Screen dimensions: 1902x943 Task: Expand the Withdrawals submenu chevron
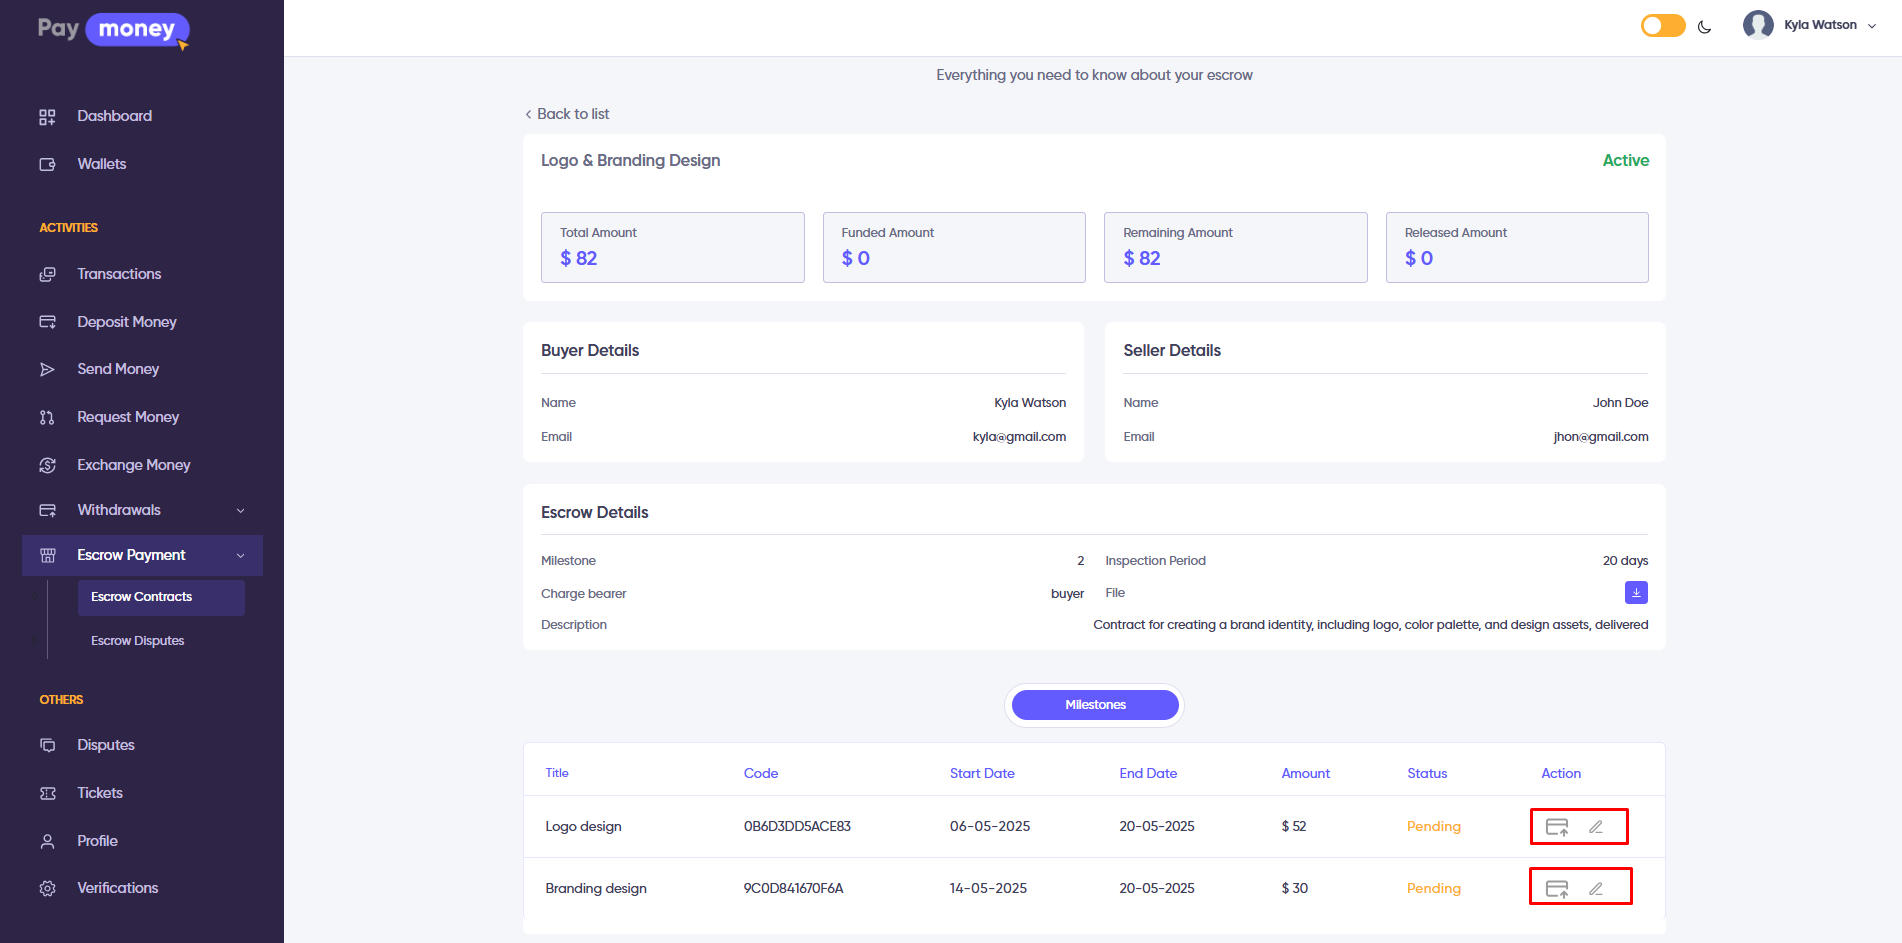pyautogui.click(x=240, y=511)
